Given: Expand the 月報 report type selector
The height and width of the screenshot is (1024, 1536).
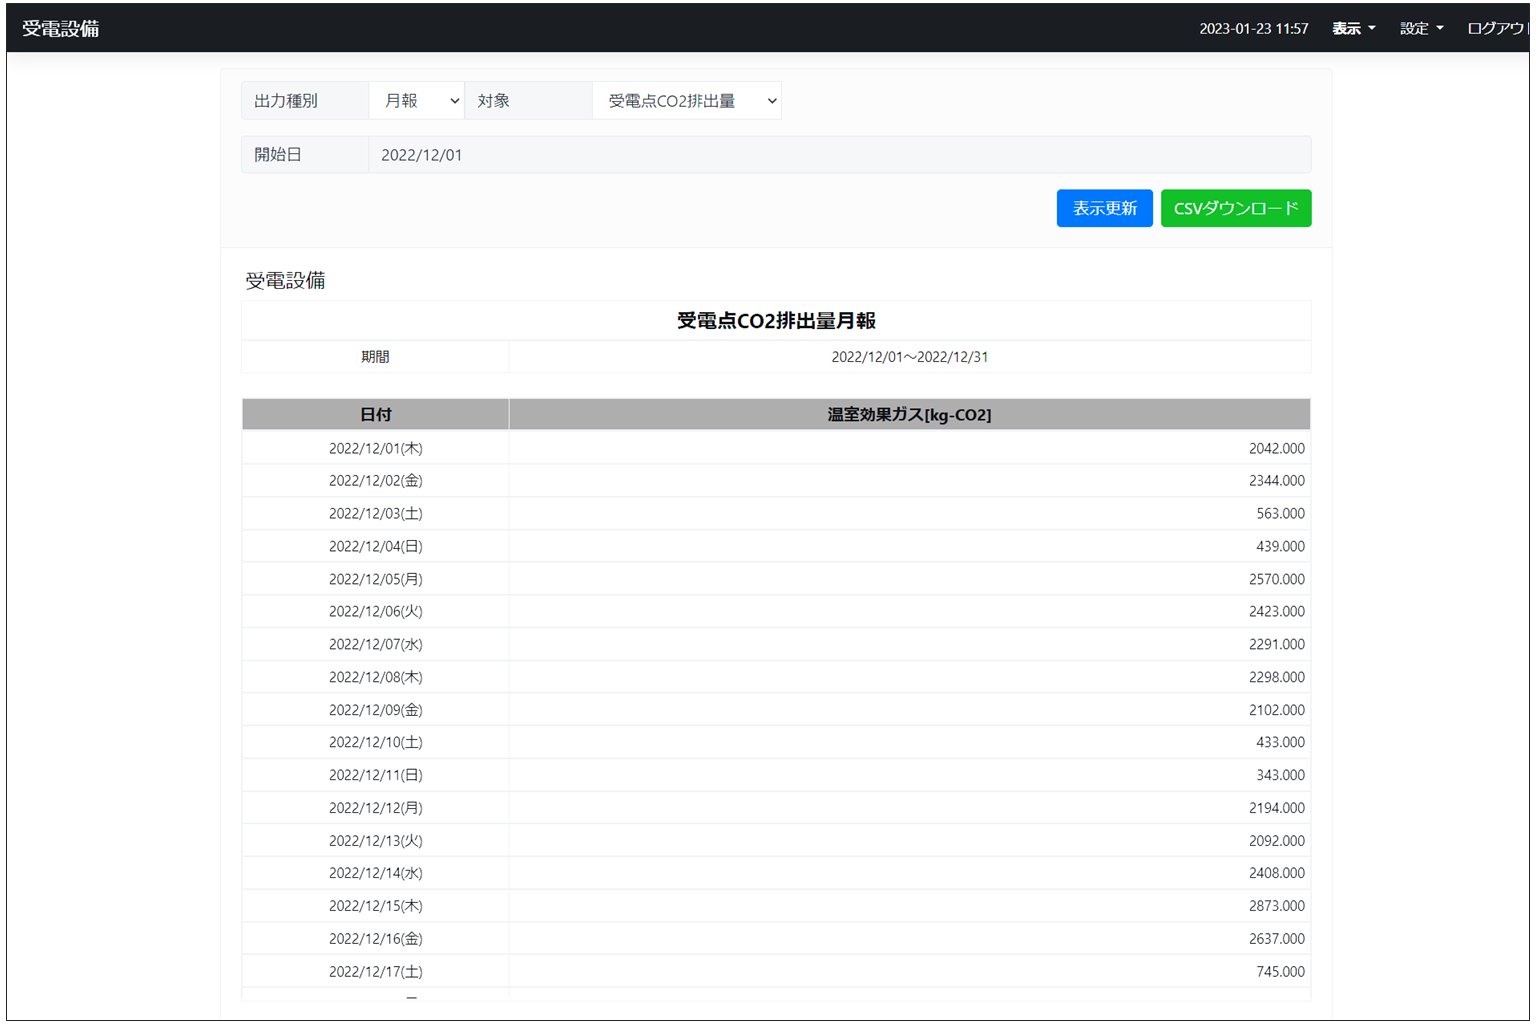Looking at the screenshot, I should coord(417,100).
